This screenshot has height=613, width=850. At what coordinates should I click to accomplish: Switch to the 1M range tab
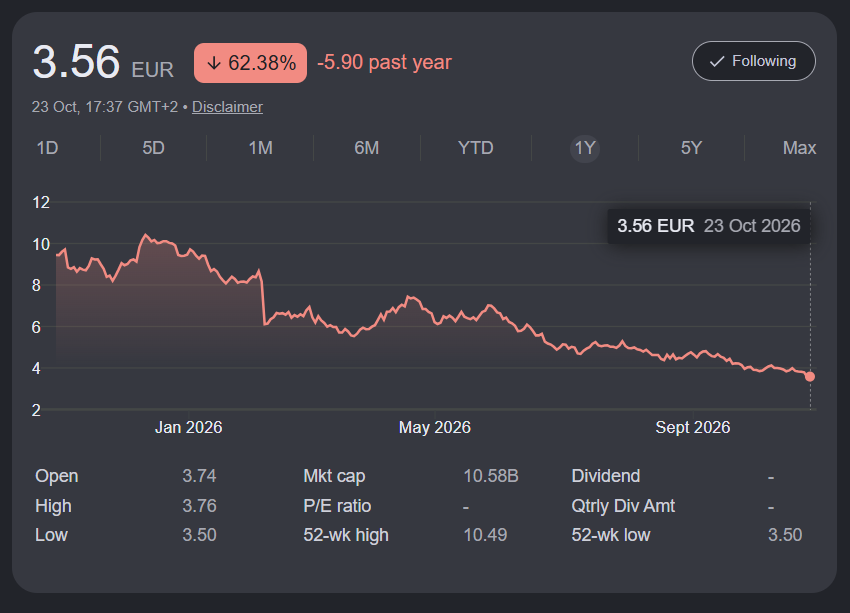(260, 148)
